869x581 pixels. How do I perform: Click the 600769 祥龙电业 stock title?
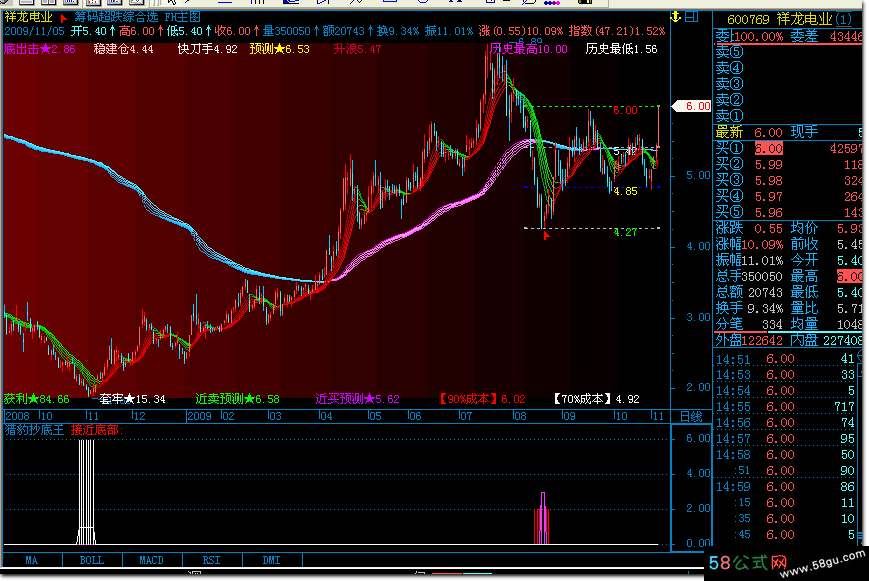point(779,19)
